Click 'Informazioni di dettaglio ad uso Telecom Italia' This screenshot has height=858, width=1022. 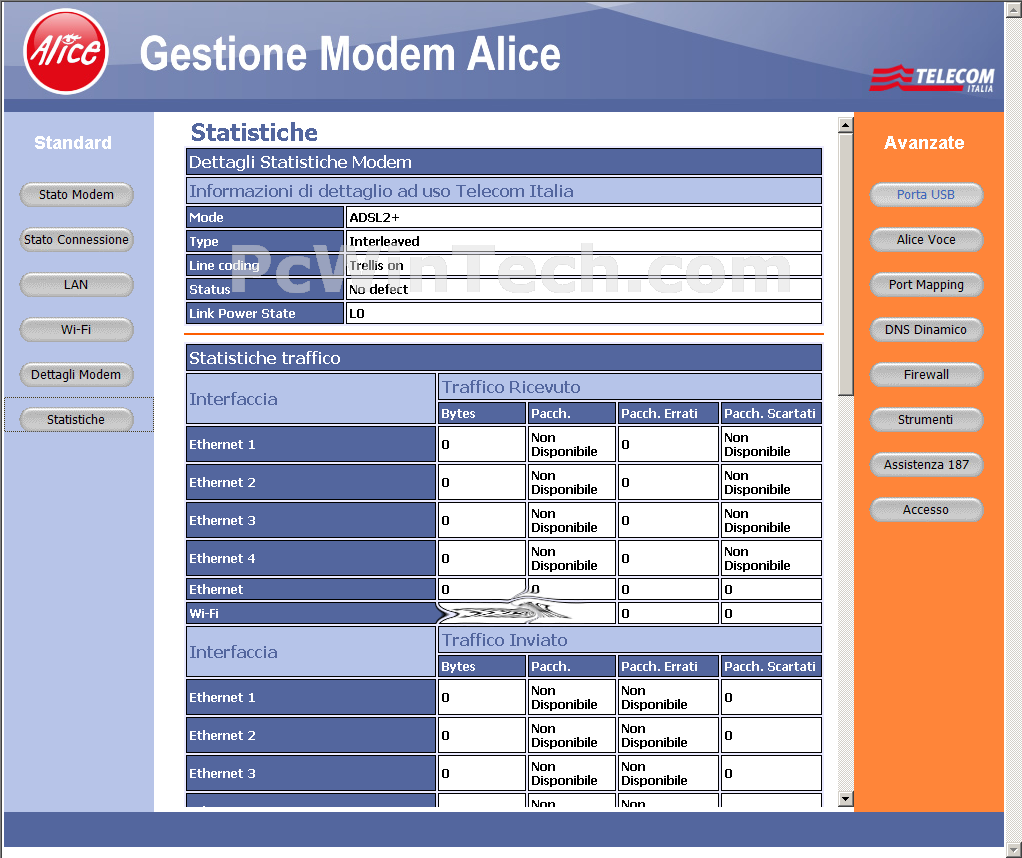coord(504,191)
